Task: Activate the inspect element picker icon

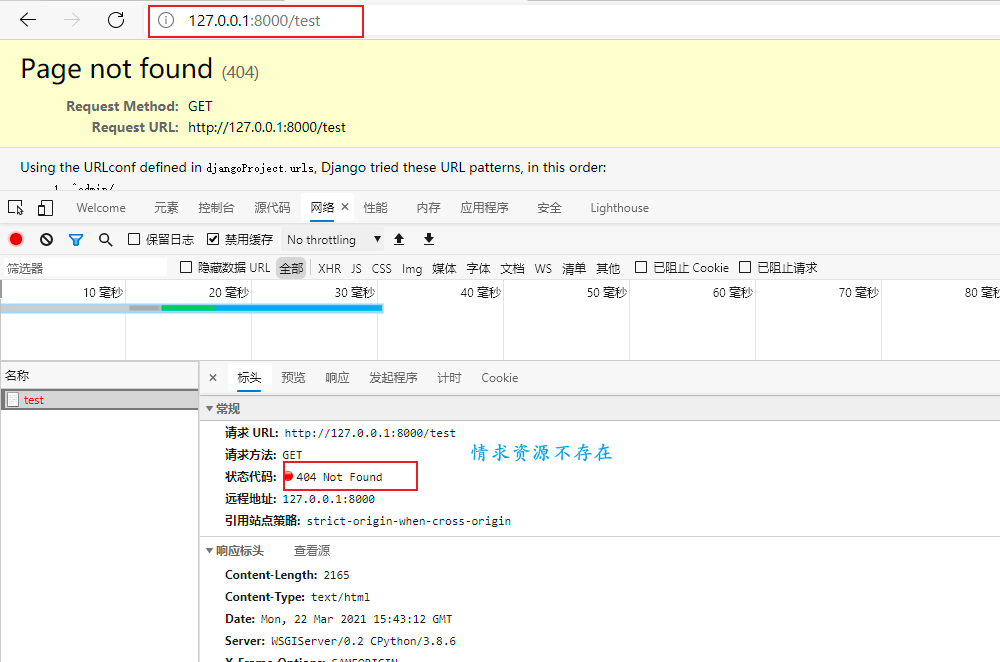Action: (15, 207)
